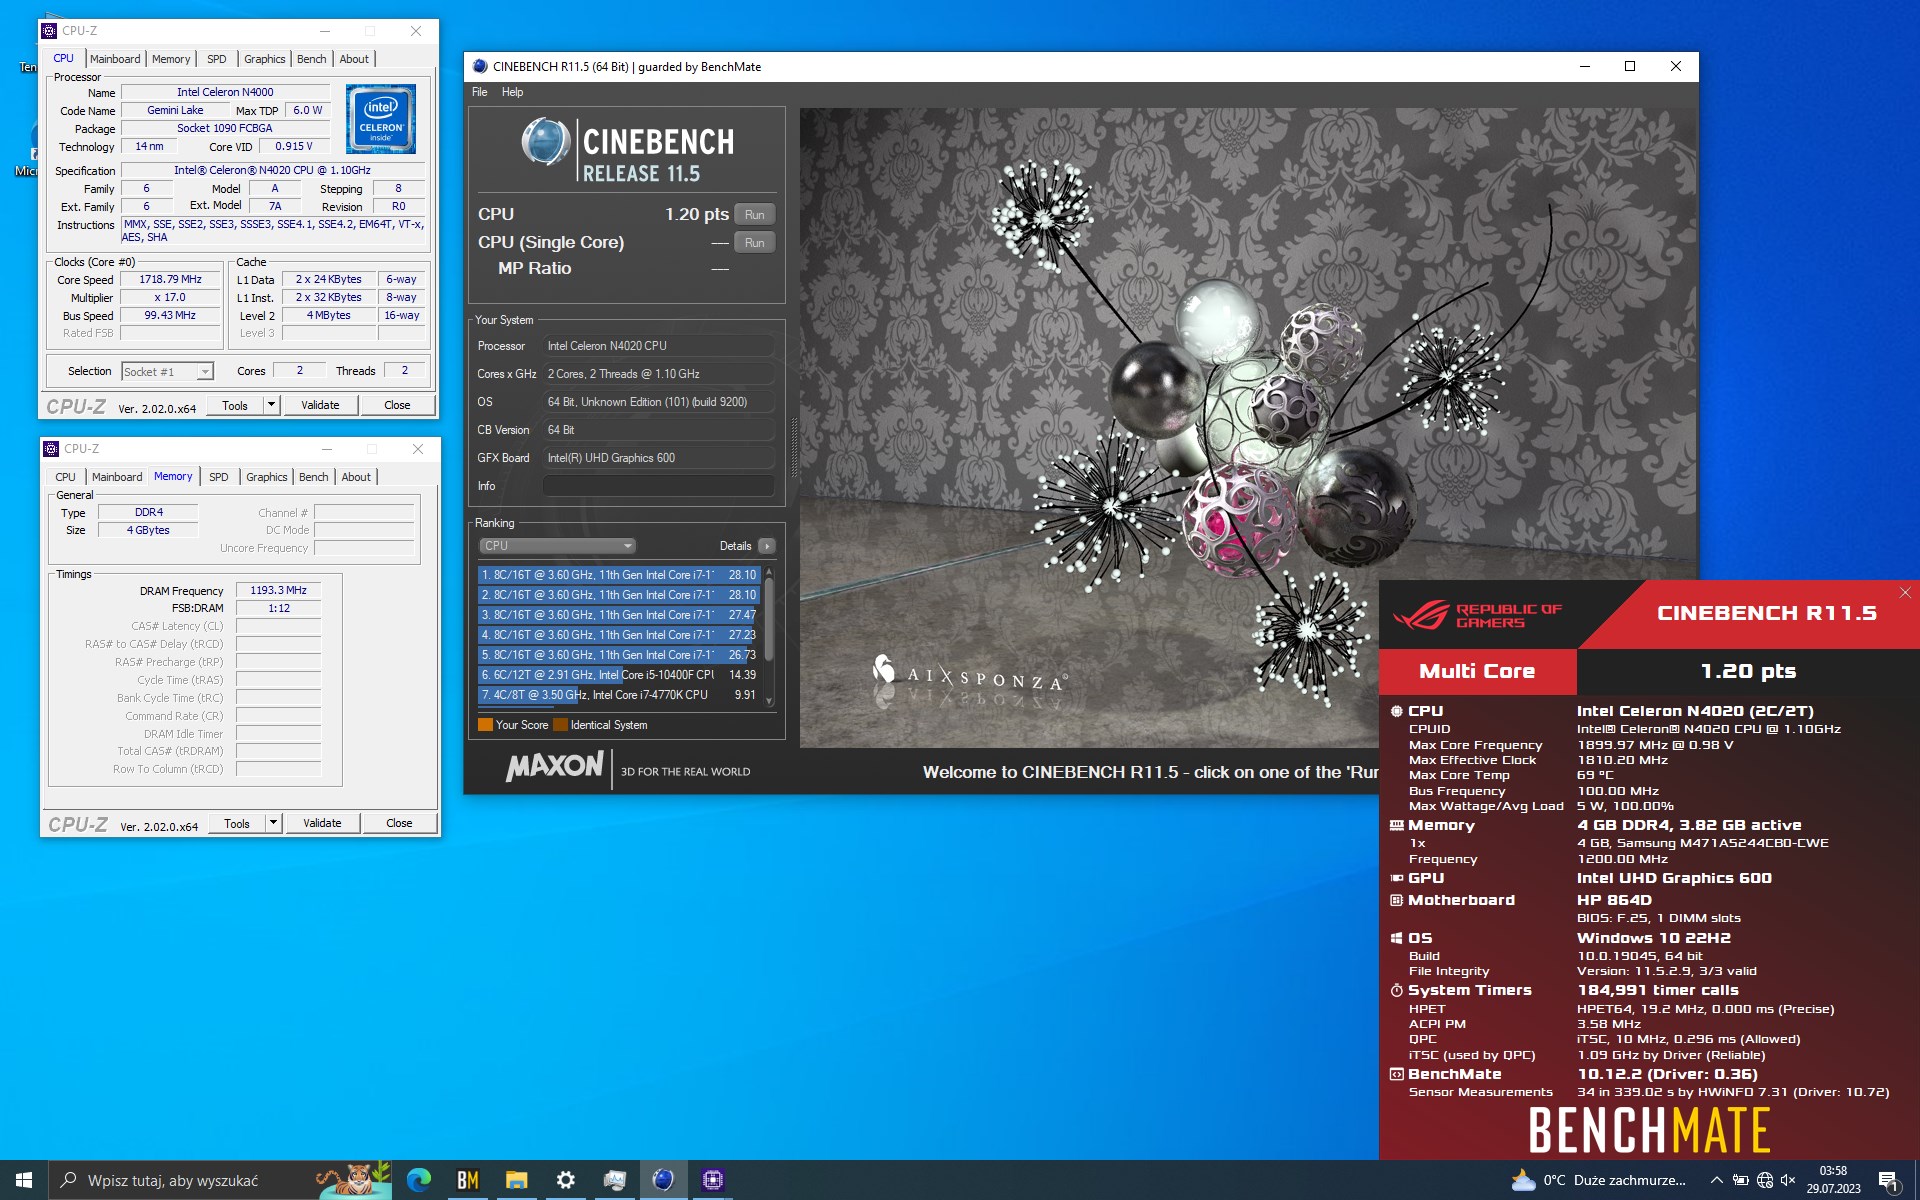Open Settings gear from taskbar
This screenshot has height=1200, width=1920.
coord(565,1180)
